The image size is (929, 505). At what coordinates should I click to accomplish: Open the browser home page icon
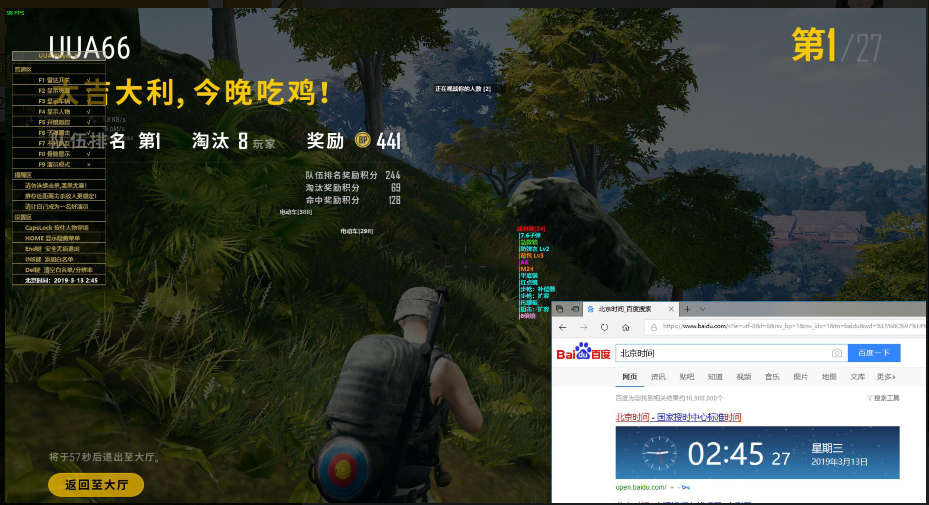click(626, 327)
